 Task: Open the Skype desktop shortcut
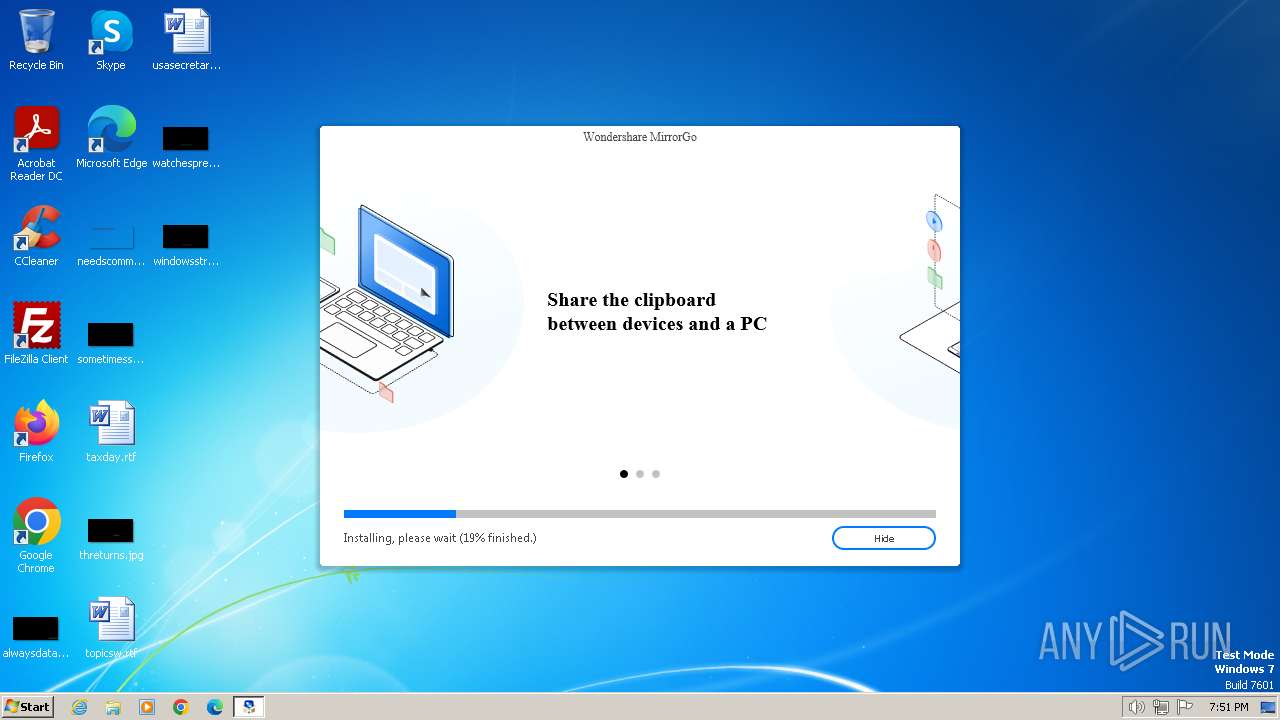pos(110,40)
